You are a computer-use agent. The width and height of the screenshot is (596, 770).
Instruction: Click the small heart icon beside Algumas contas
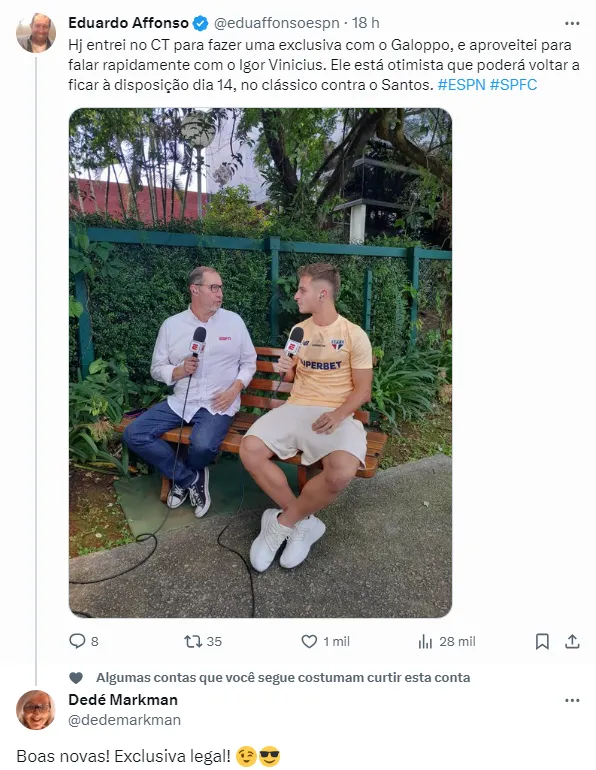pyautogui.click(x=76, y=678)
